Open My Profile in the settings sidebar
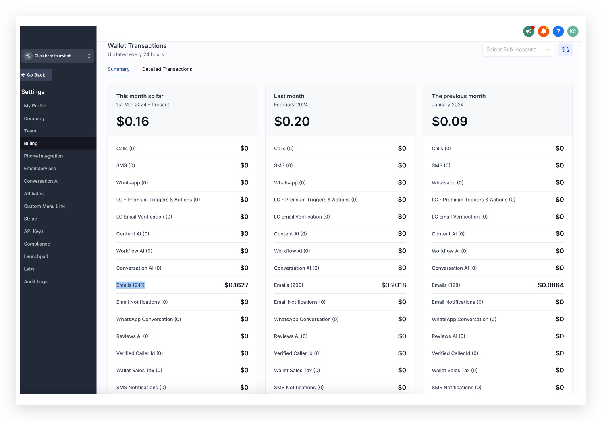Viewport: 602px width, 421px height. coord(35,106)
